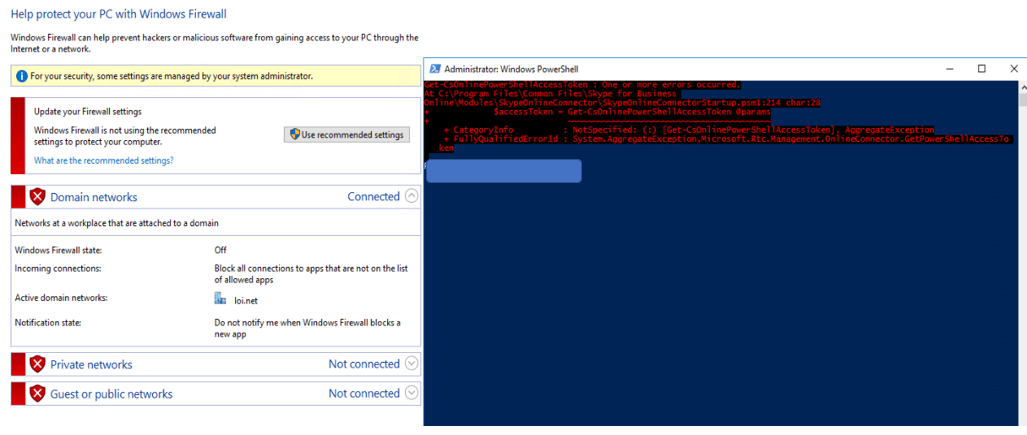The image size is (1027, 435).
Task: Click the PowerShell scrollbar up arrow
Action: (x=1021, y=87)
